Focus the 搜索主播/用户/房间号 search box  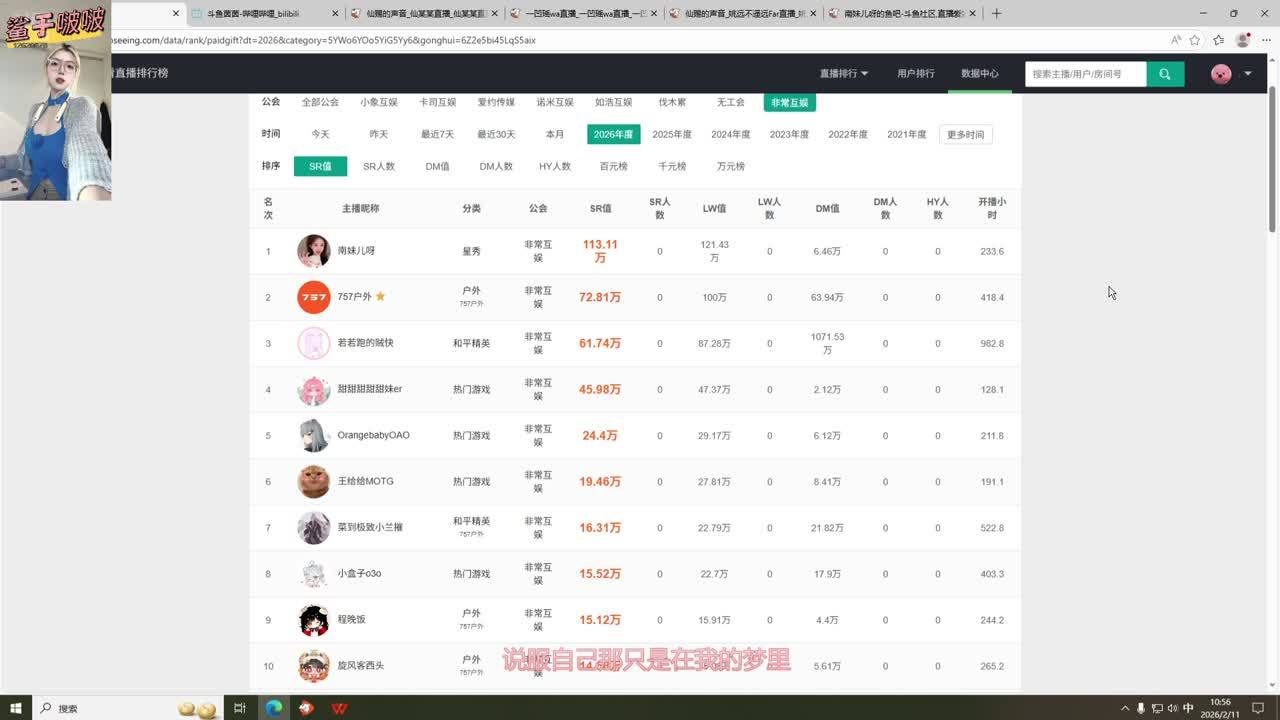[1085, 74]
